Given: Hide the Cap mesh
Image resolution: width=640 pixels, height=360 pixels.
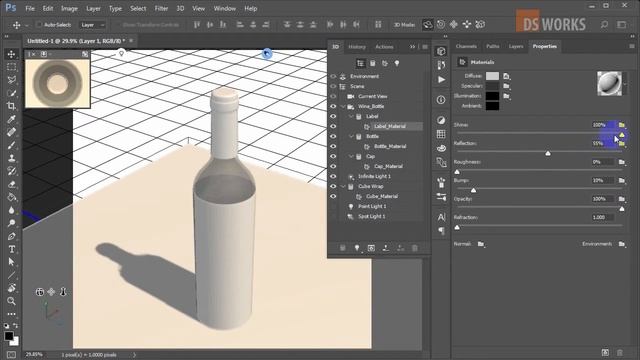Looking at the screenshot, I should pos(333,156).
